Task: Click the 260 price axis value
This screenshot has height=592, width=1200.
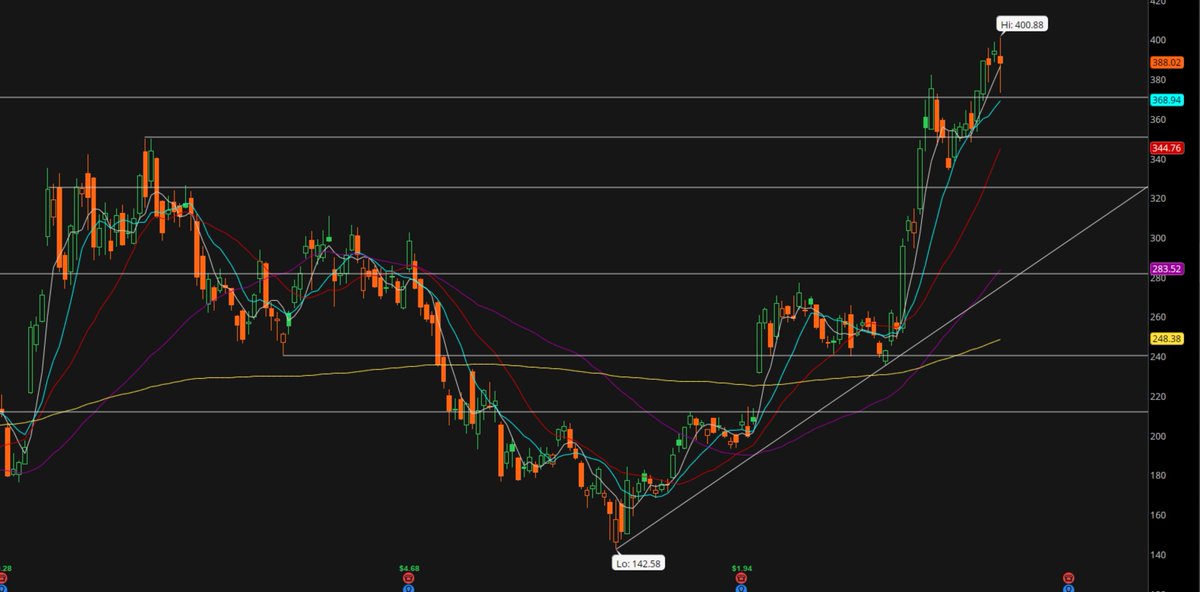Action: (1158, 317)
